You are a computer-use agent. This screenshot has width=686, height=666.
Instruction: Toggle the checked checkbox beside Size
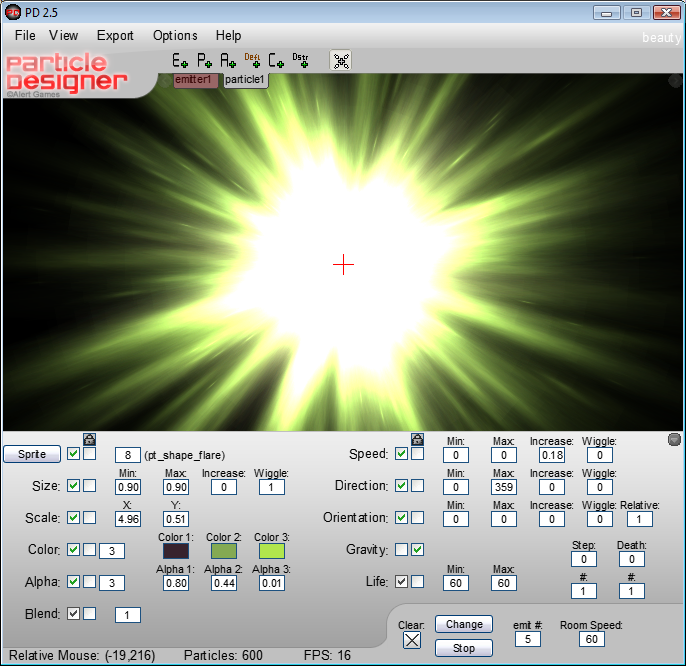(73, 486)
